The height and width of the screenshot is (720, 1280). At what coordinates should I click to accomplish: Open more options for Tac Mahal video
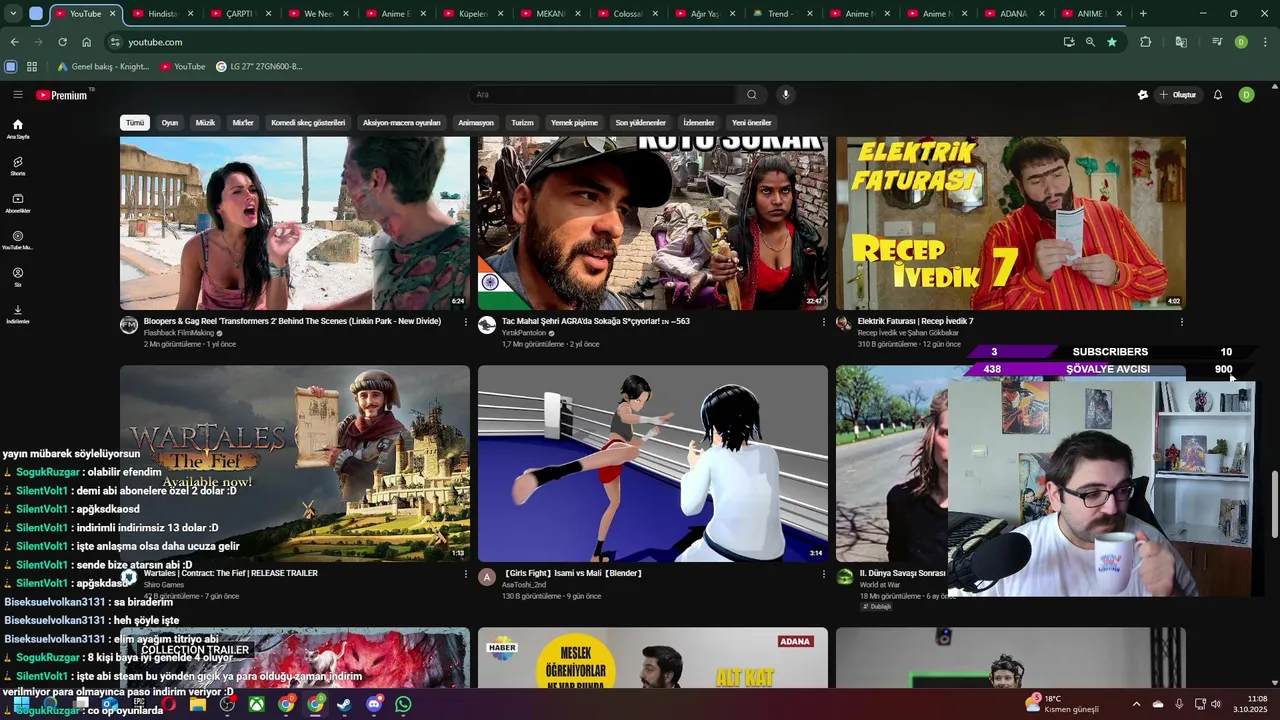pos(824,322)
